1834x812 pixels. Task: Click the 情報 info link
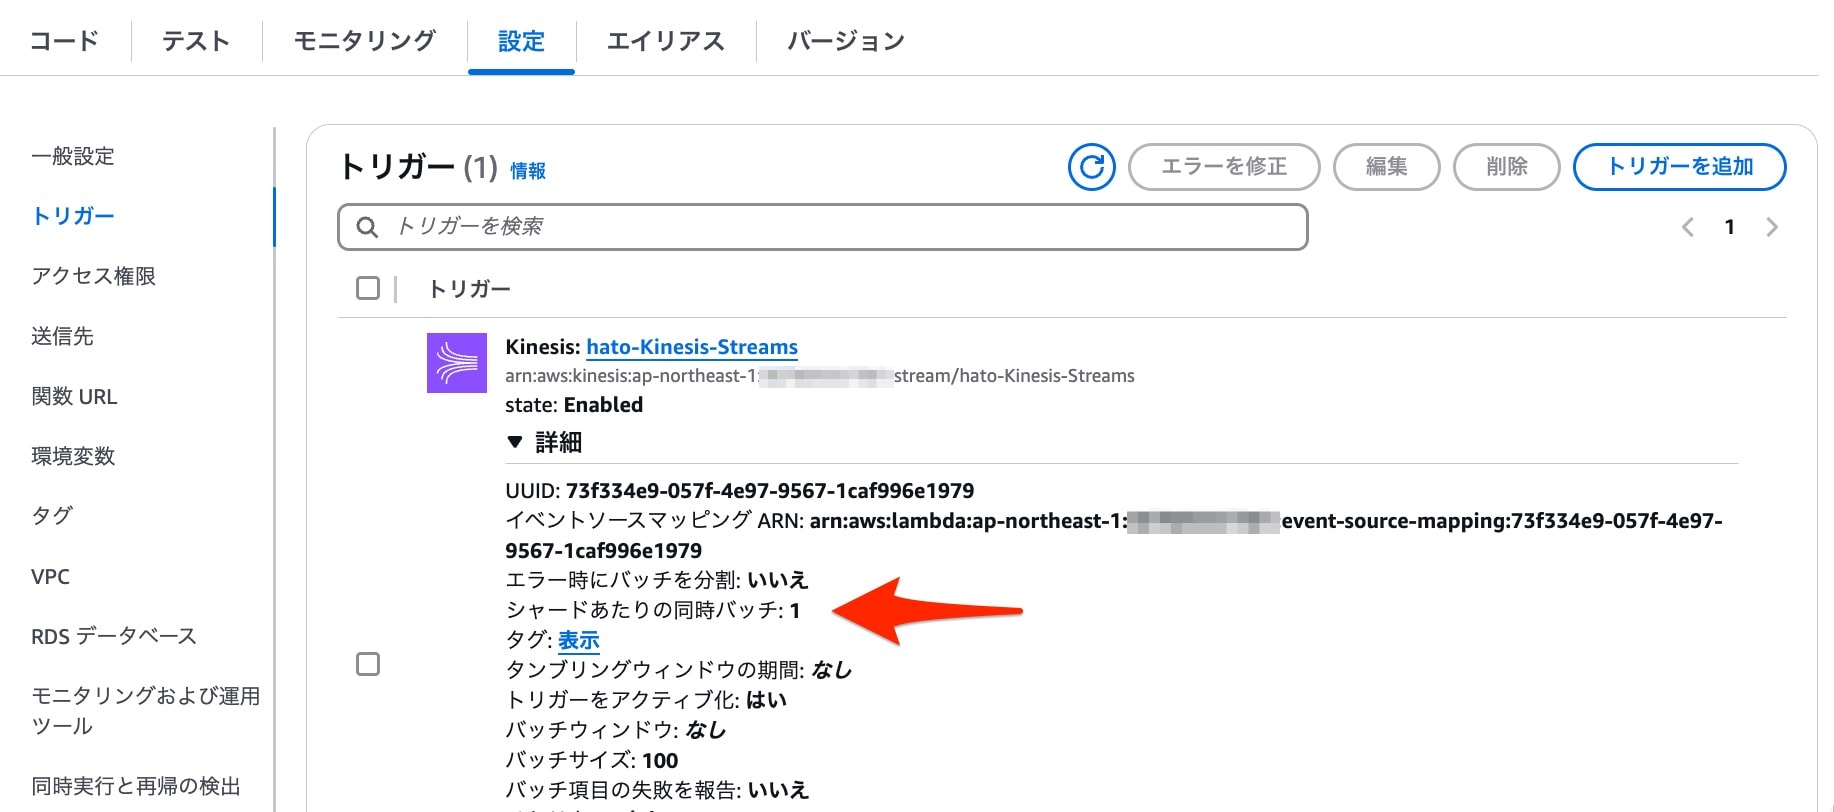528,171
